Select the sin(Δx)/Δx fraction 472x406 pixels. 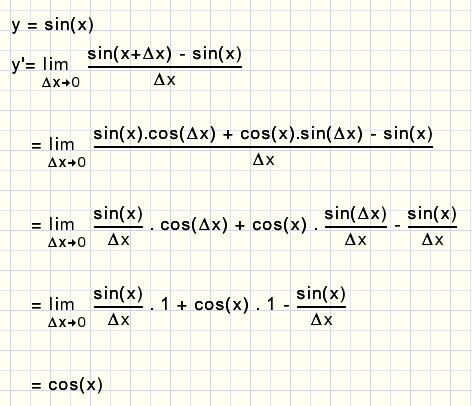pyautogui.click(x=356, y=227)
